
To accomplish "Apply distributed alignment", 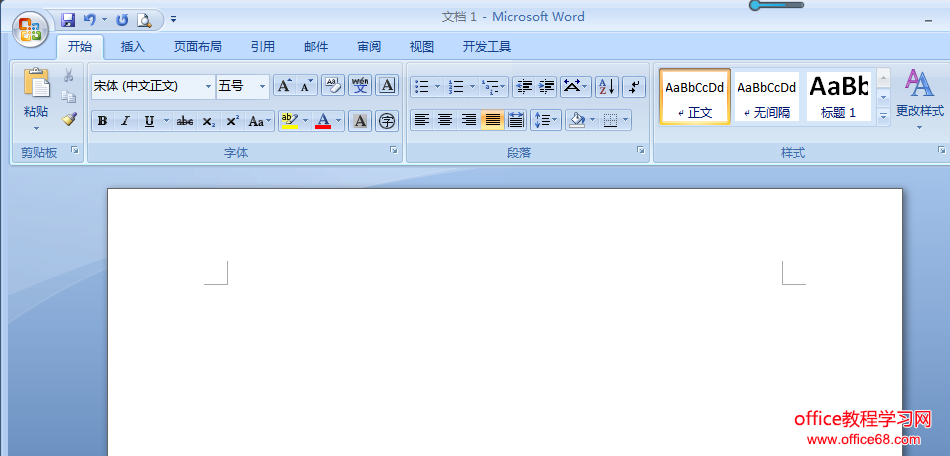I will pos(516,120).
